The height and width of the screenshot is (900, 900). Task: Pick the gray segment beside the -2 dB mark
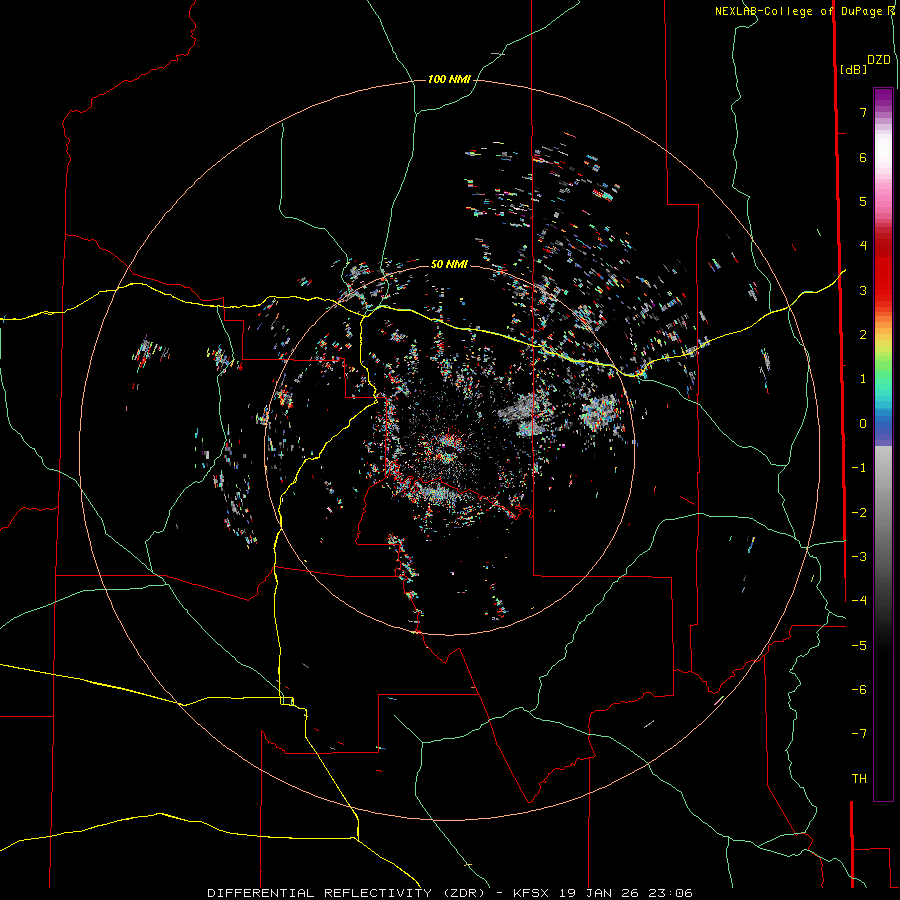coord(883,513)
